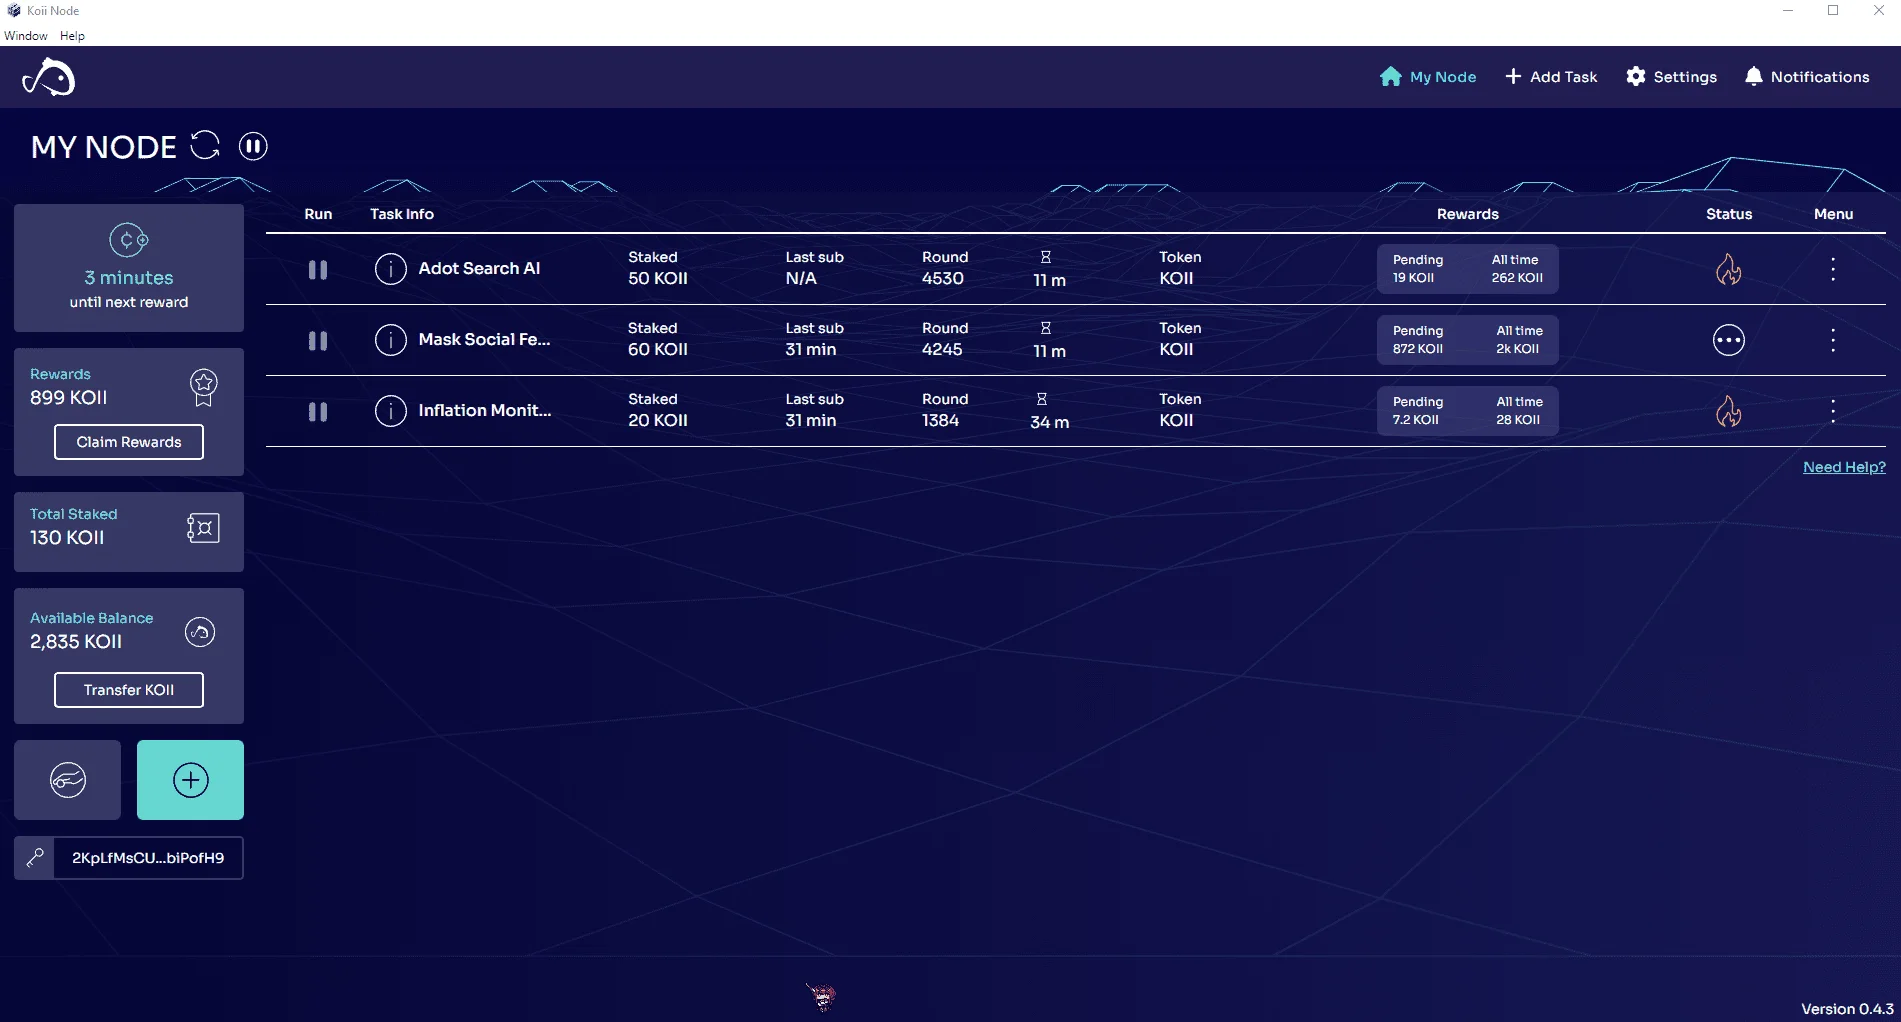Viewport: 1901px width, 1022px height.
Task: Pause the Adot Search AI task
Action: click(x=318, y=270)
